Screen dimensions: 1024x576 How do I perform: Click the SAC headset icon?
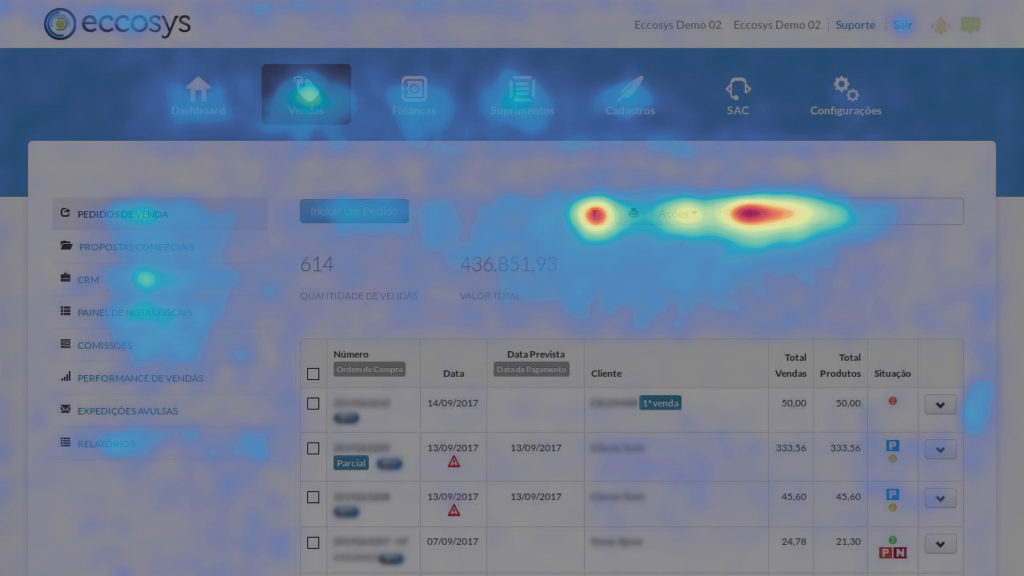(x=737, y=88)
